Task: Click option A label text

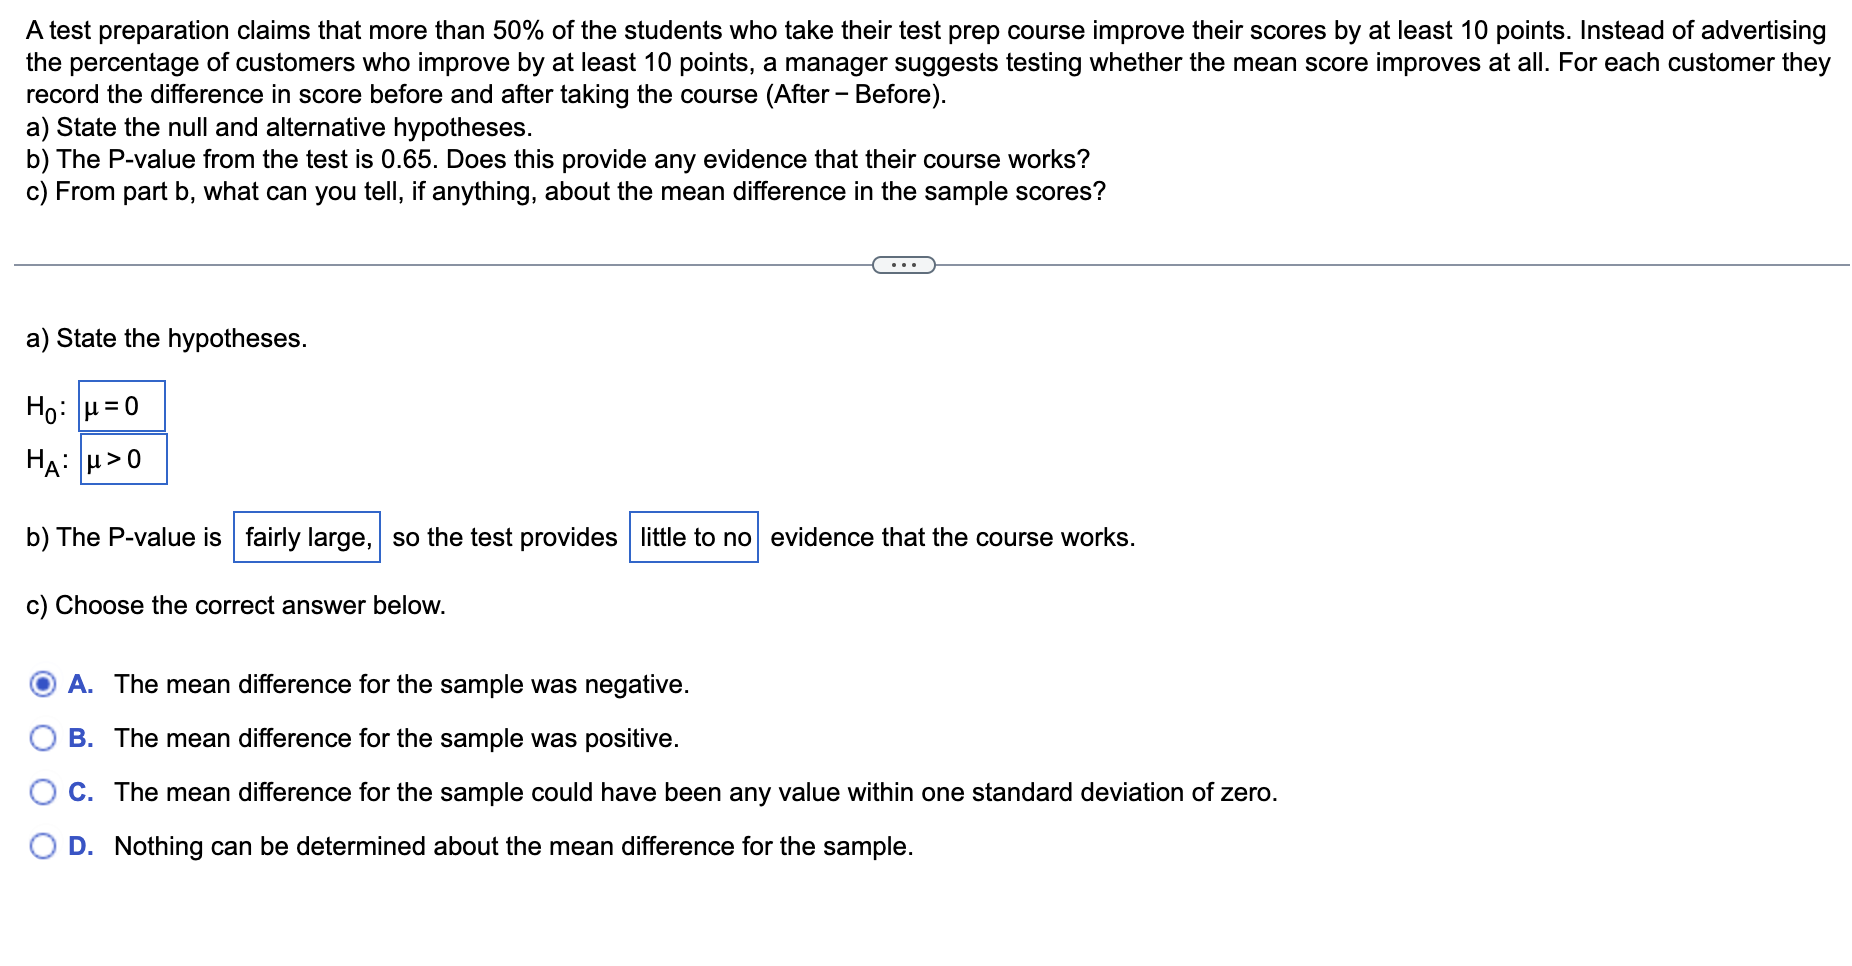Action: pyautogui.click(x=400, y=684)
